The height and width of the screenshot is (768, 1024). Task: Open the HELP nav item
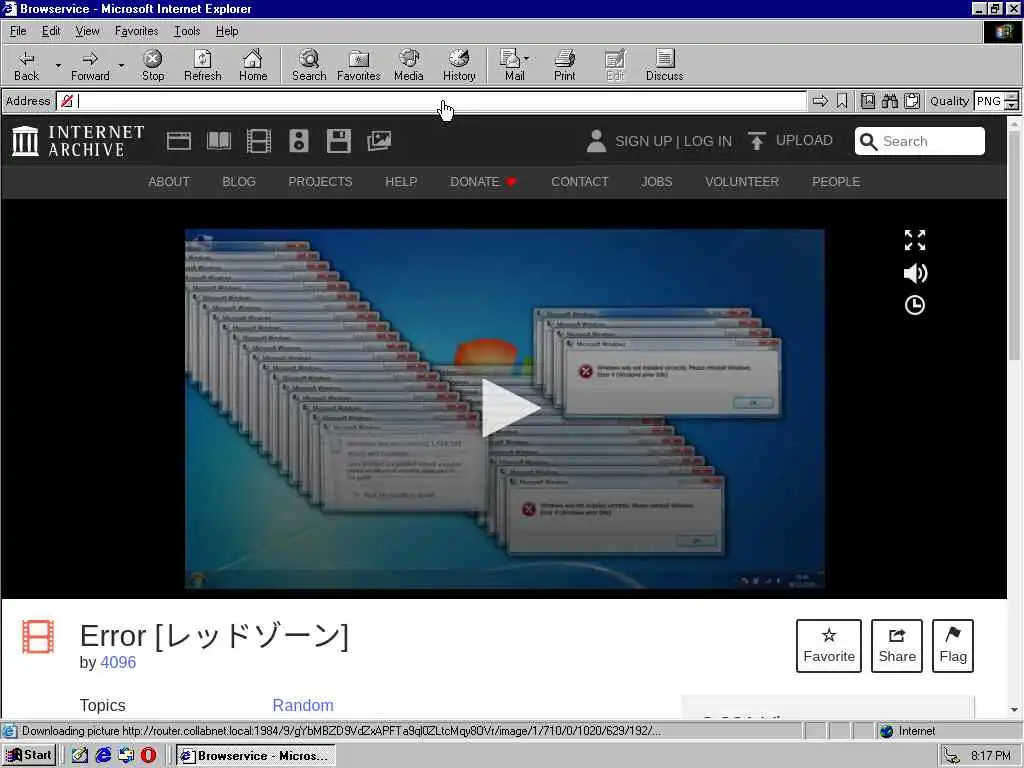pos(401,182)
